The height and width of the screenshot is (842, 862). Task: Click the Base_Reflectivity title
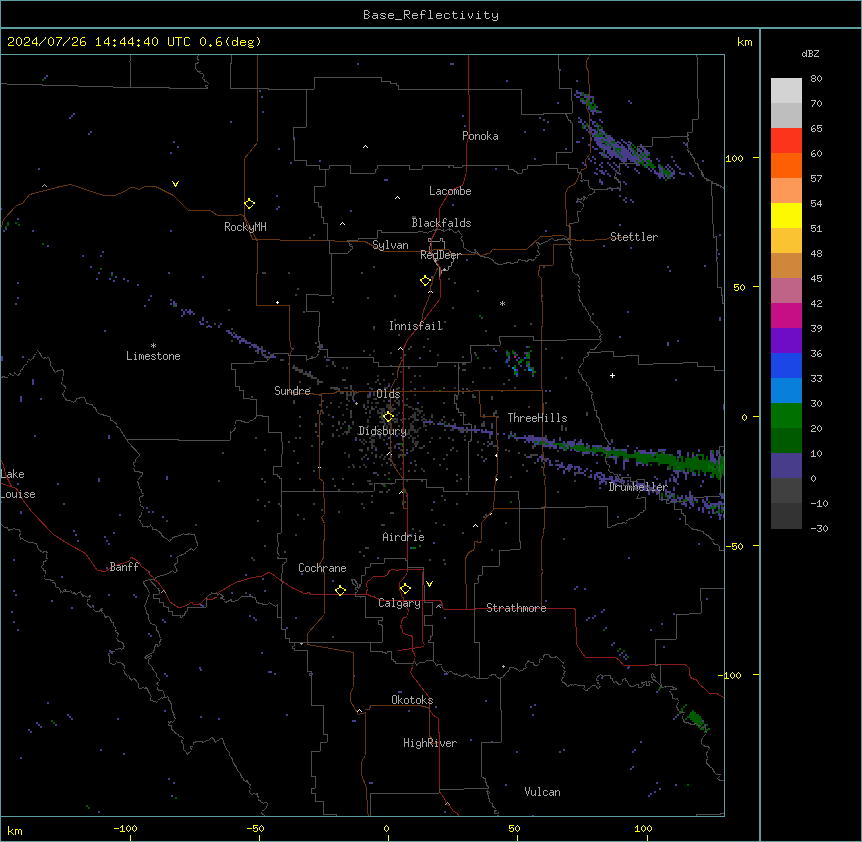pyautogui.click(x=431, y=15)
